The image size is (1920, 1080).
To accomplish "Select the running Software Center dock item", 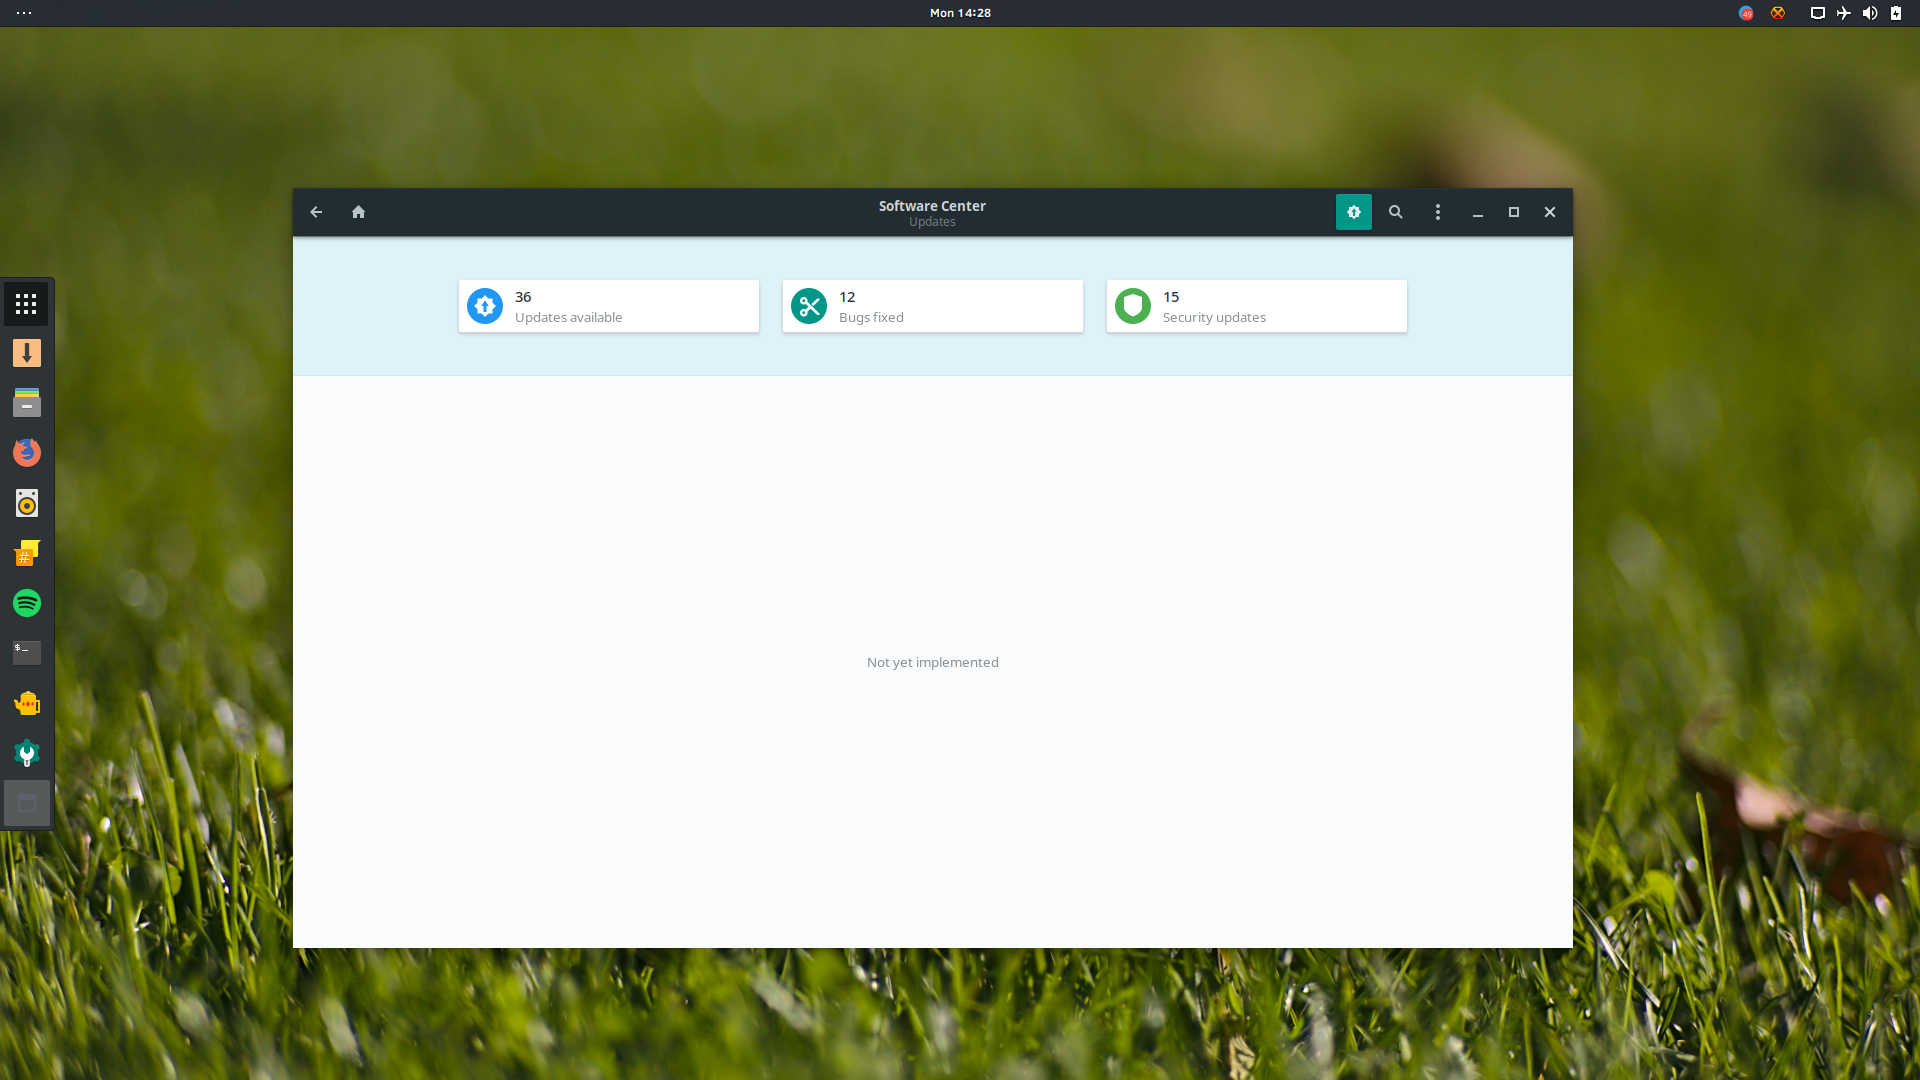I will click(x=27, y=803).
